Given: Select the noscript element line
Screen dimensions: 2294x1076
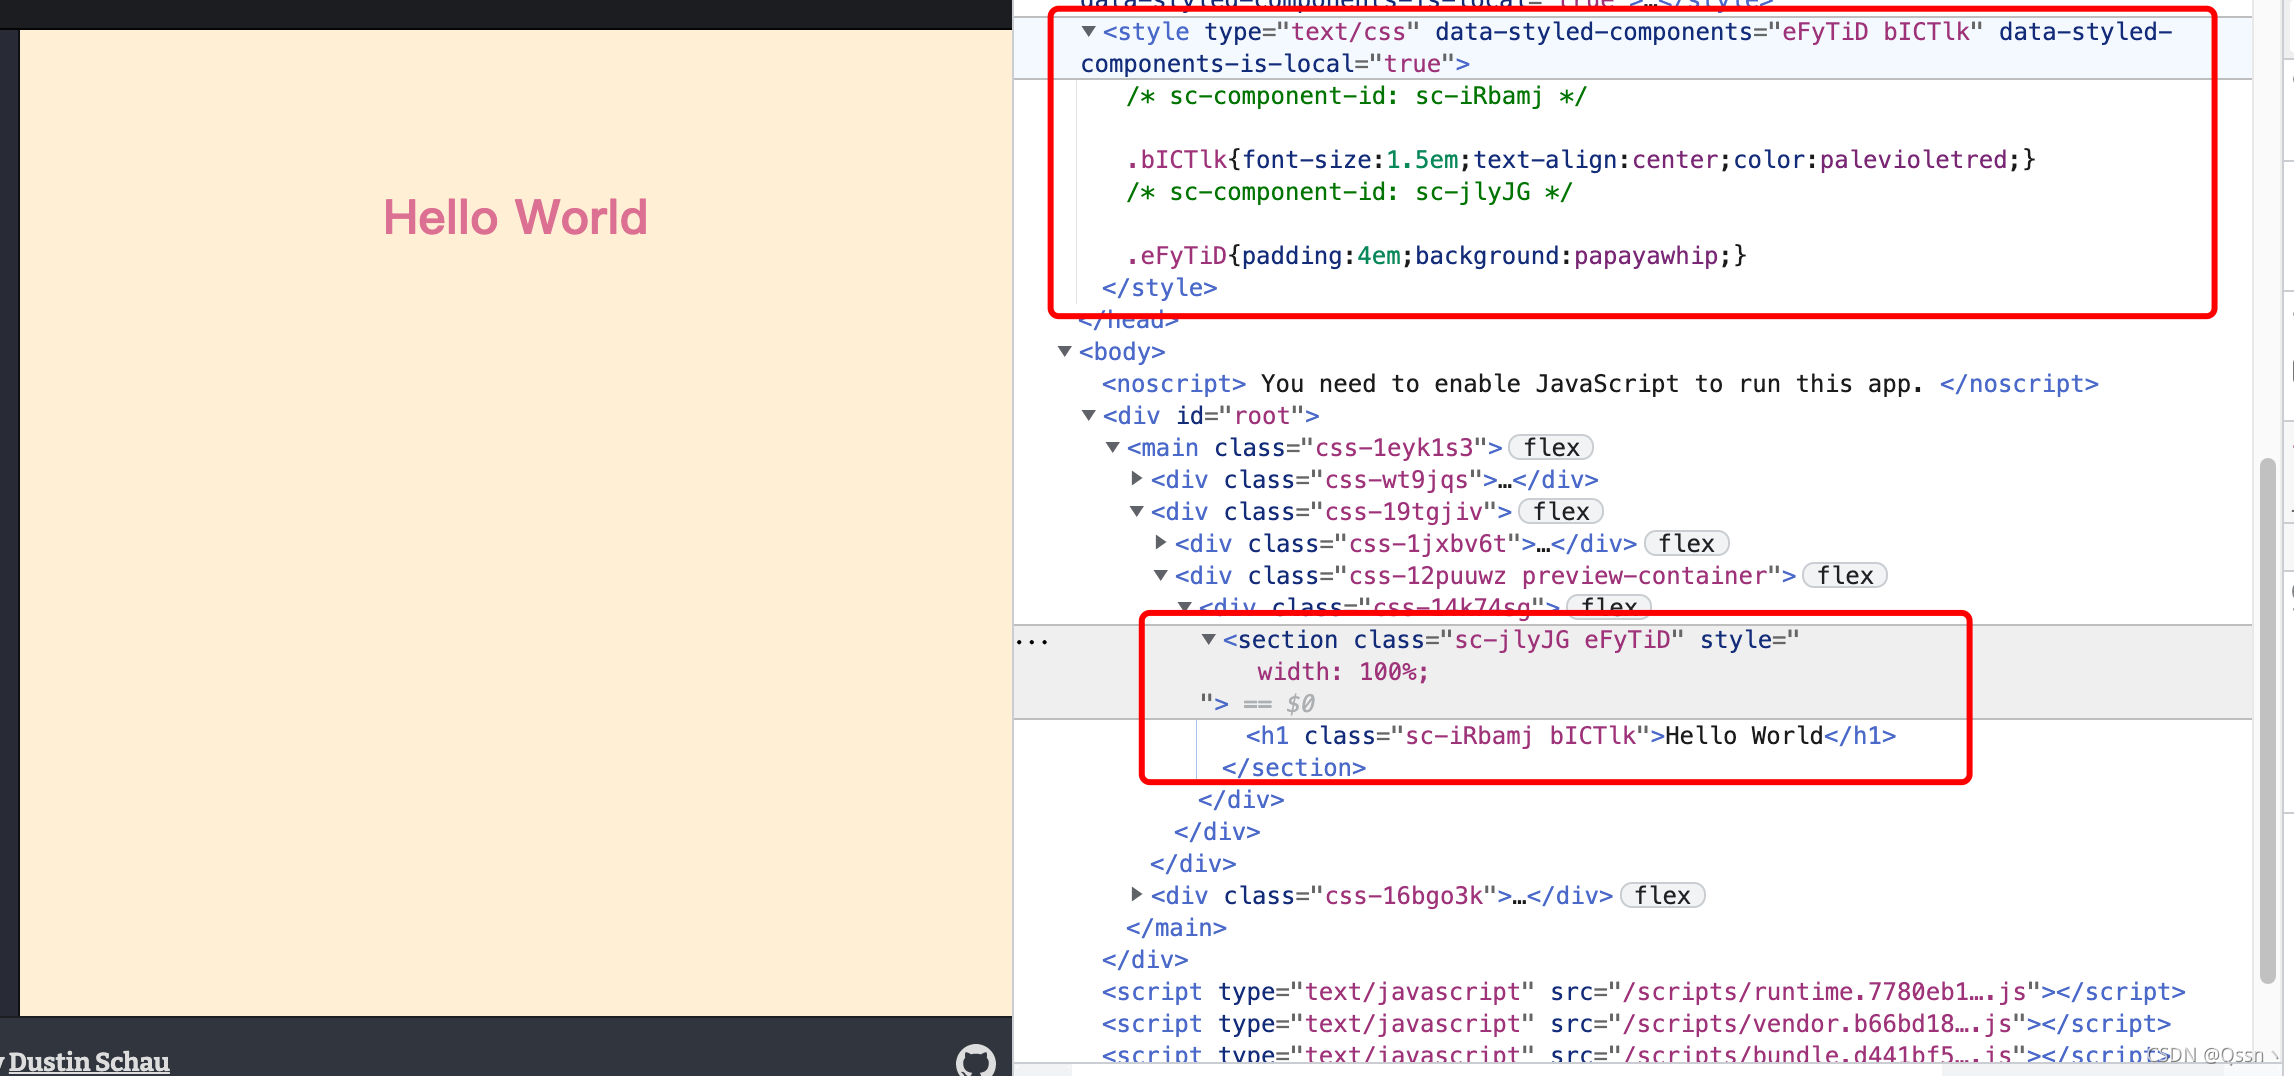Looking at the screenshot, I should (1600, 384).
